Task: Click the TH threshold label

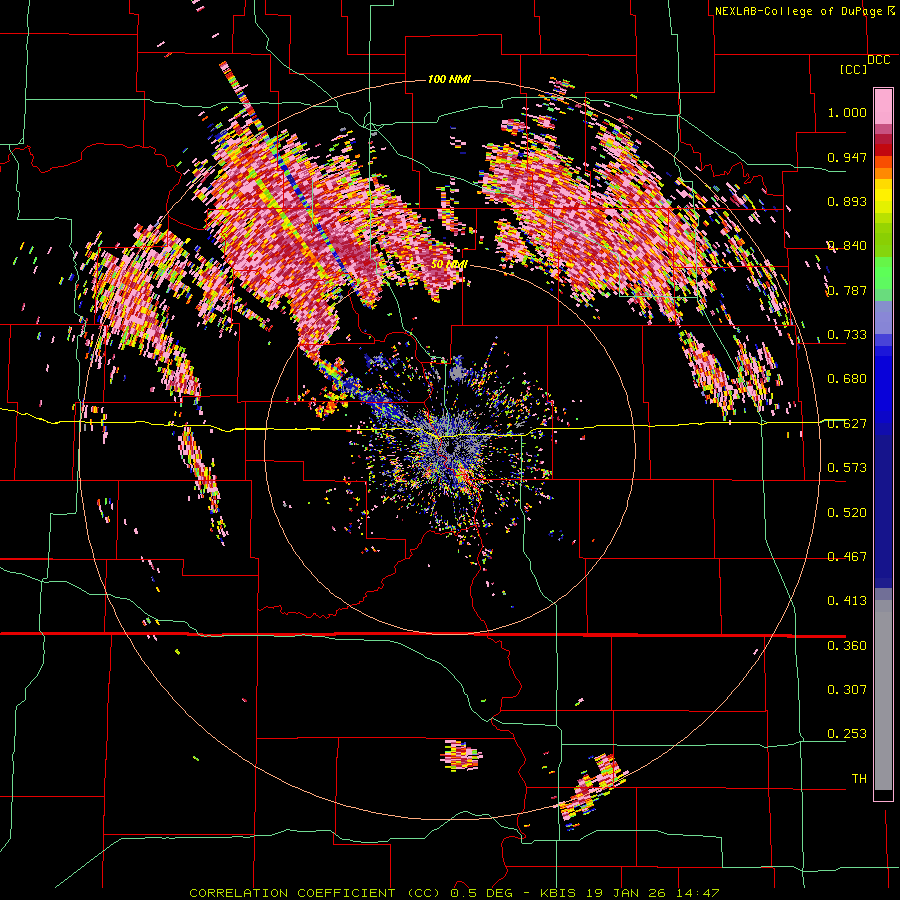Action: tap(859, 779)
